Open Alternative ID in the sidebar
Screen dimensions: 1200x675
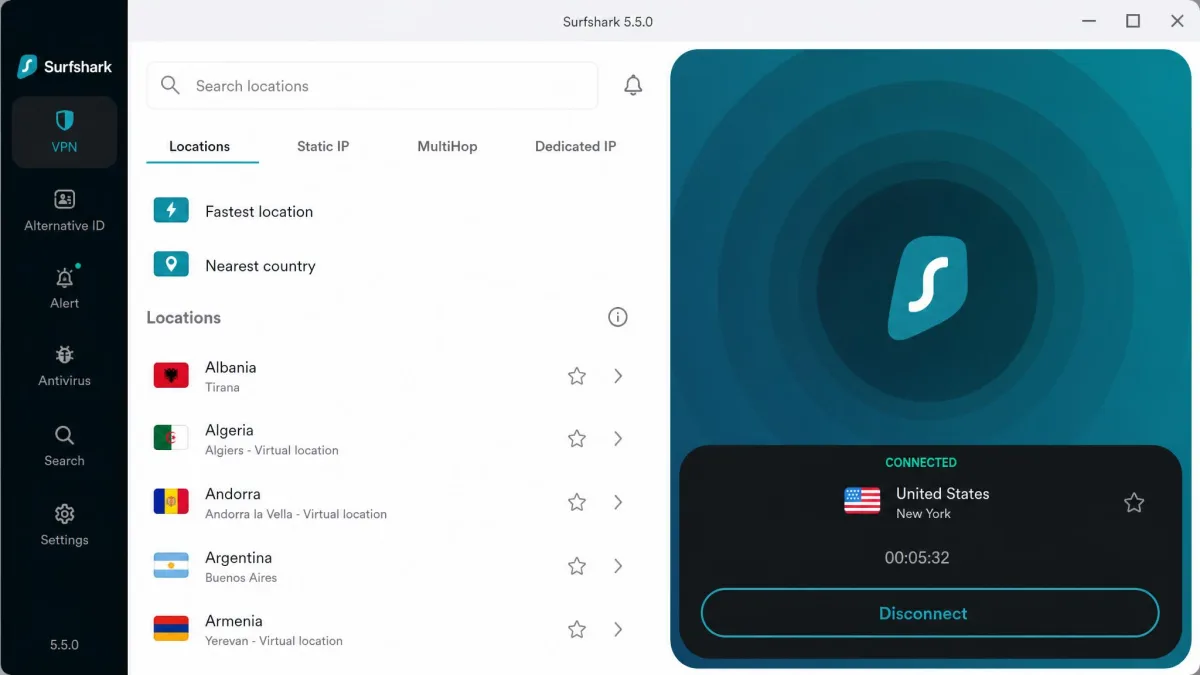point(64,210)
